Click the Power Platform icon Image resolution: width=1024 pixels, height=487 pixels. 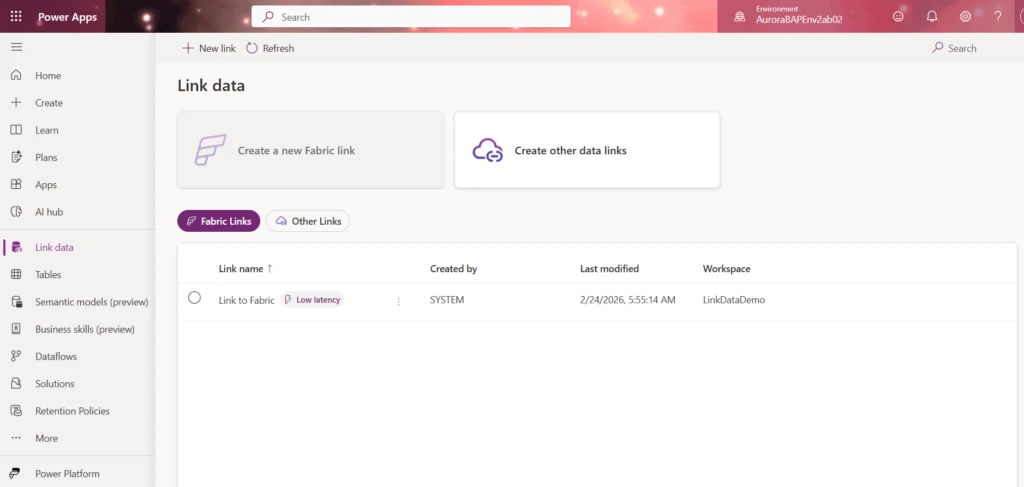[x=16, y=474]
